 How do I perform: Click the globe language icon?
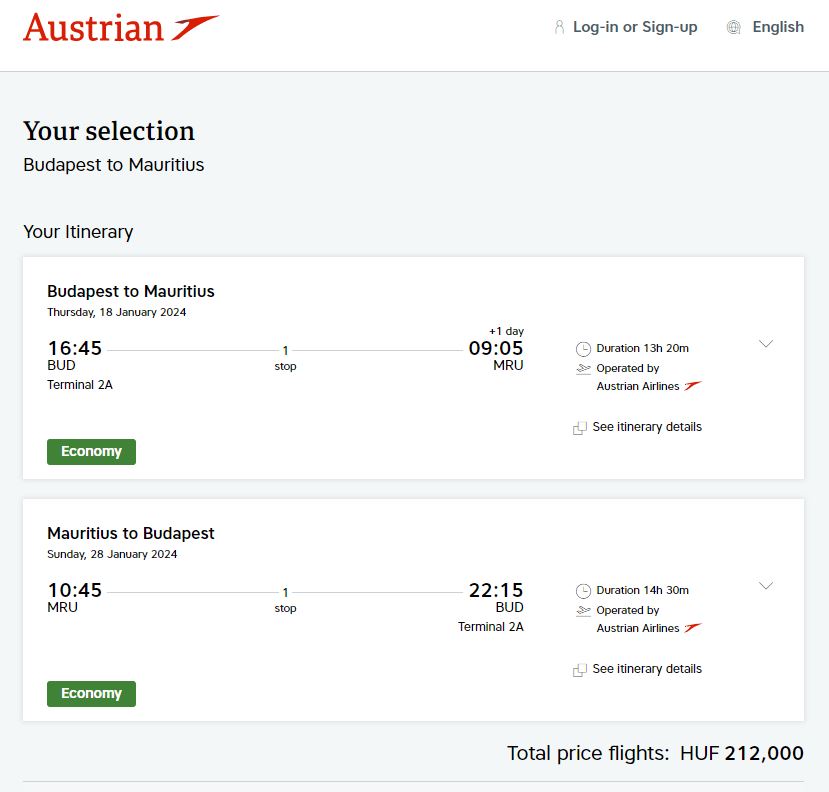733,27
